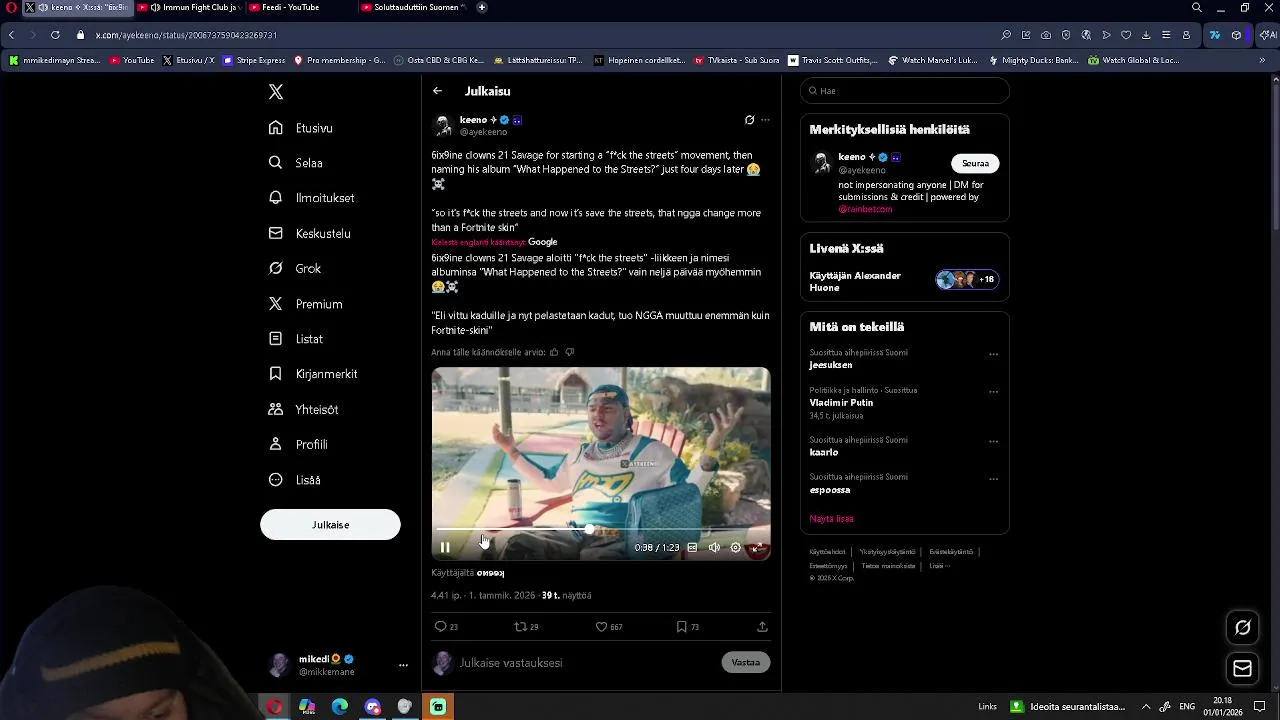The width and height of the screenshot is (1280, 720).
Task: Open the browser AI assistant button
Action: (1268, 35)
